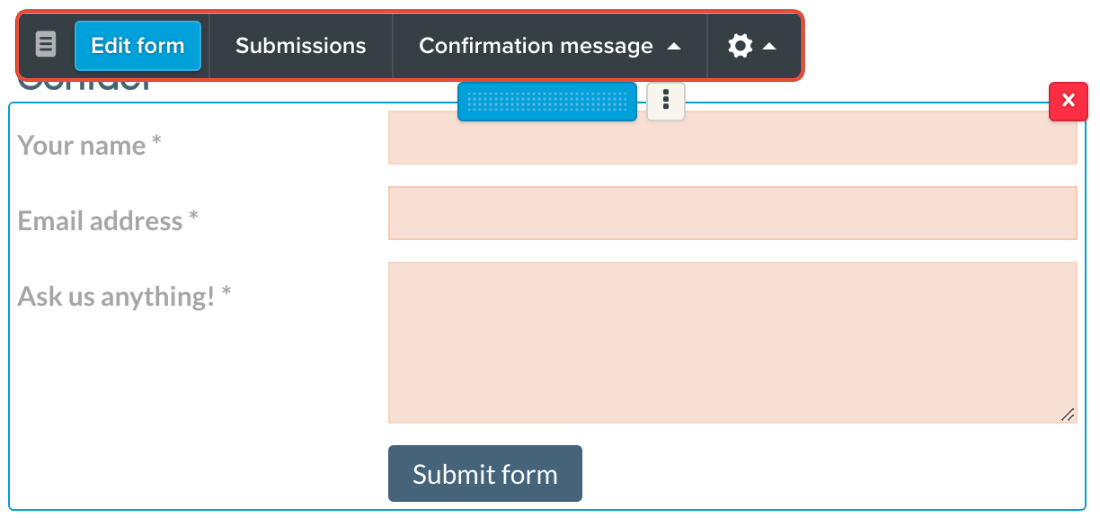The width and height of the screenshot is (1100, 518).
Task: Click the 'Ask us anything!' label text
Action: pos(116,297)
